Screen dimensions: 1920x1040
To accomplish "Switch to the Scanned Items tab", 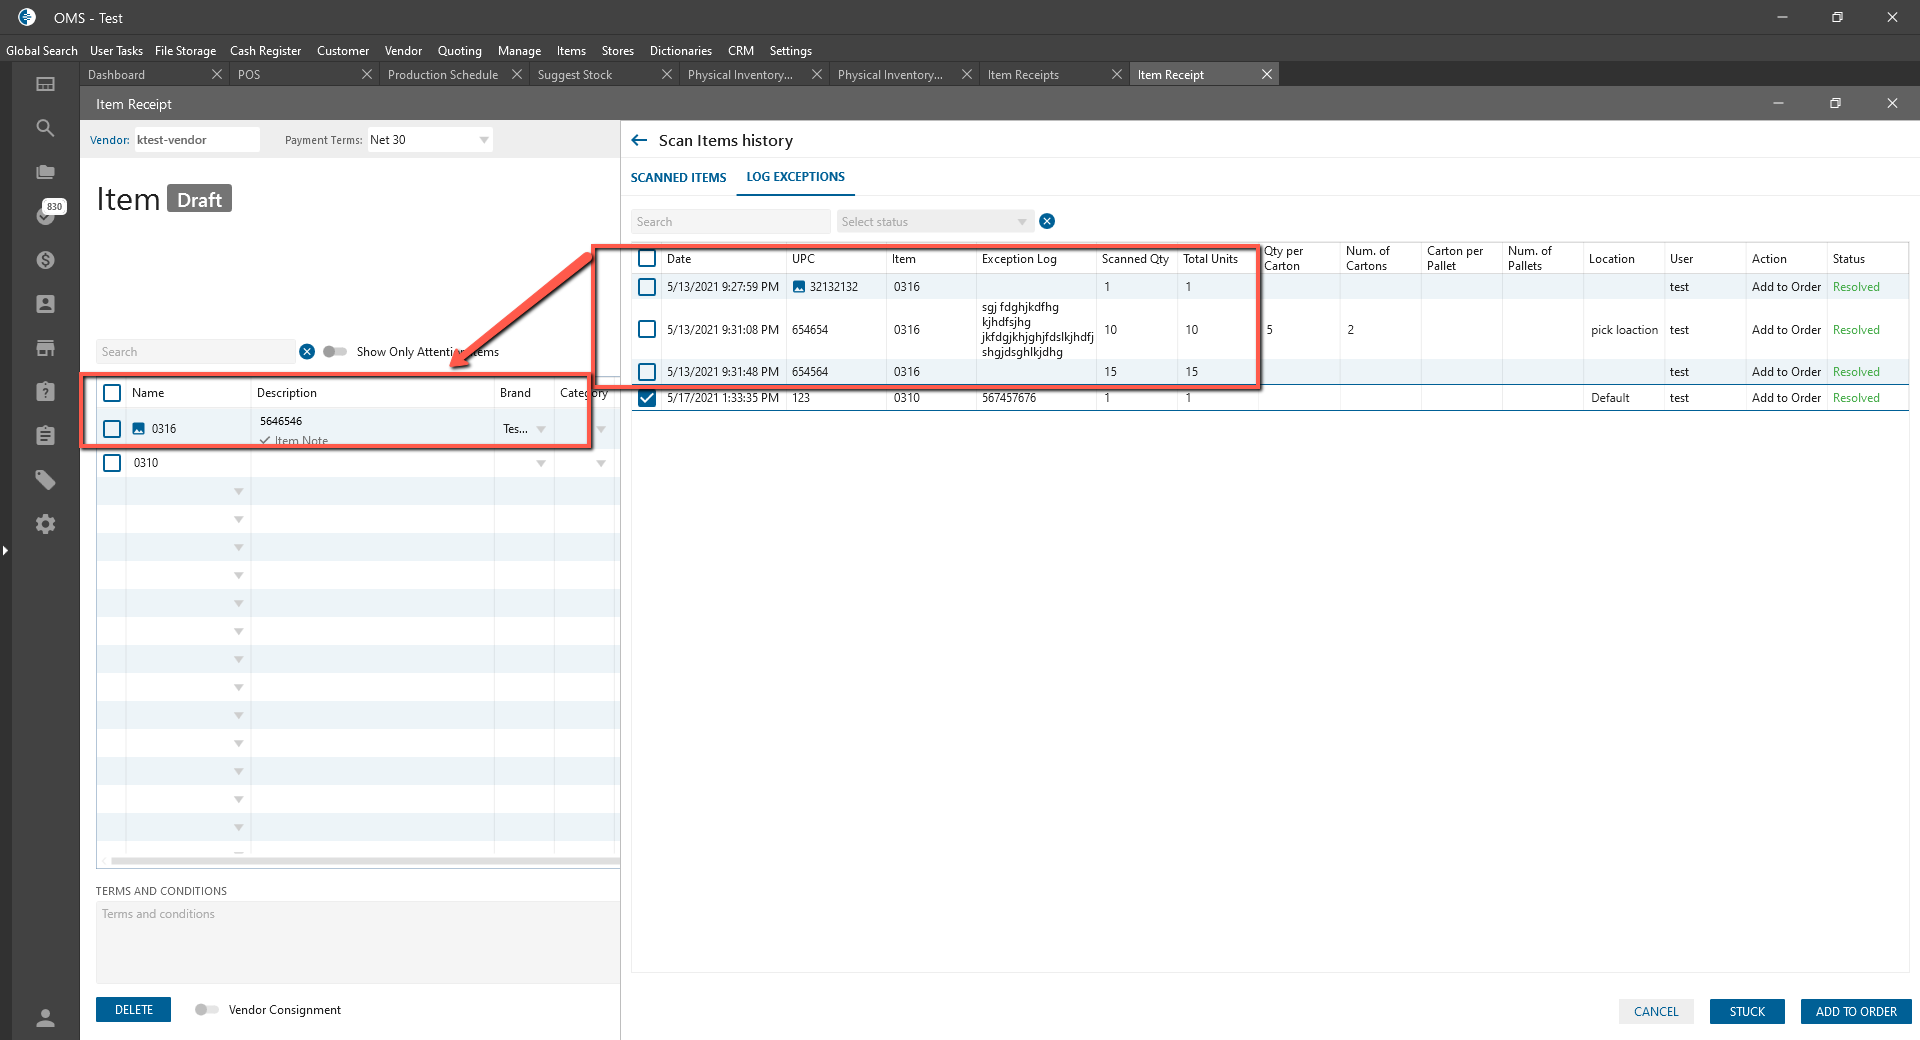I will (678, 178).
